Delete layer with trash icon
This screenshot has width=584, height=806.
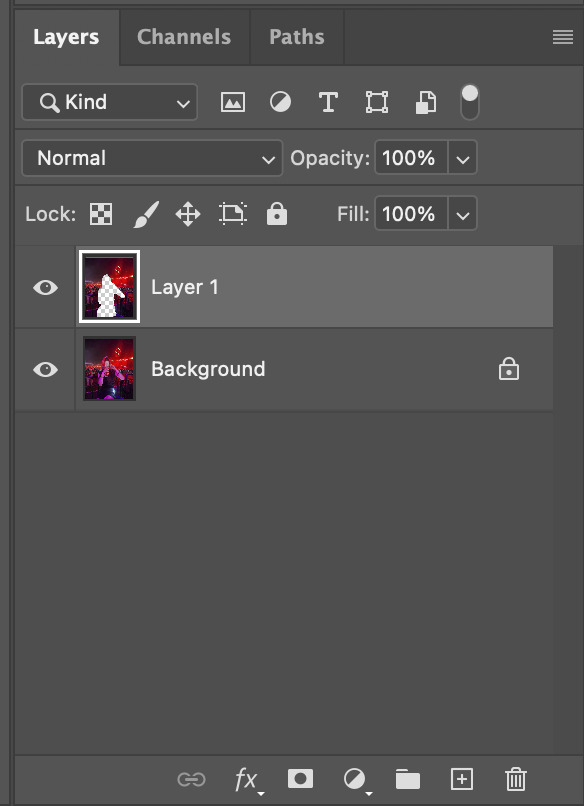coord(516,779)
